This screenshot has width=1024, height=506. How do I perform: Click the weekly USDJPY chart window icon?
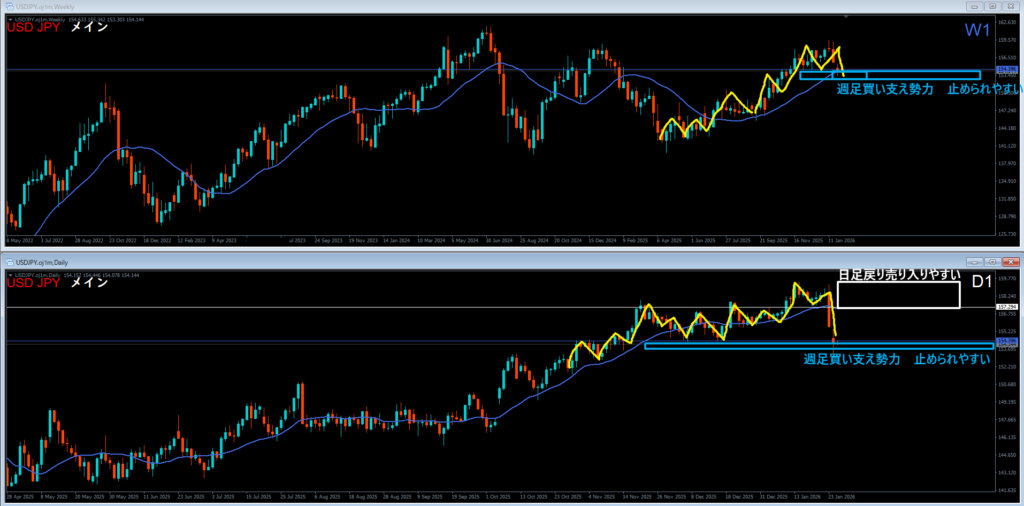[8, 6]
